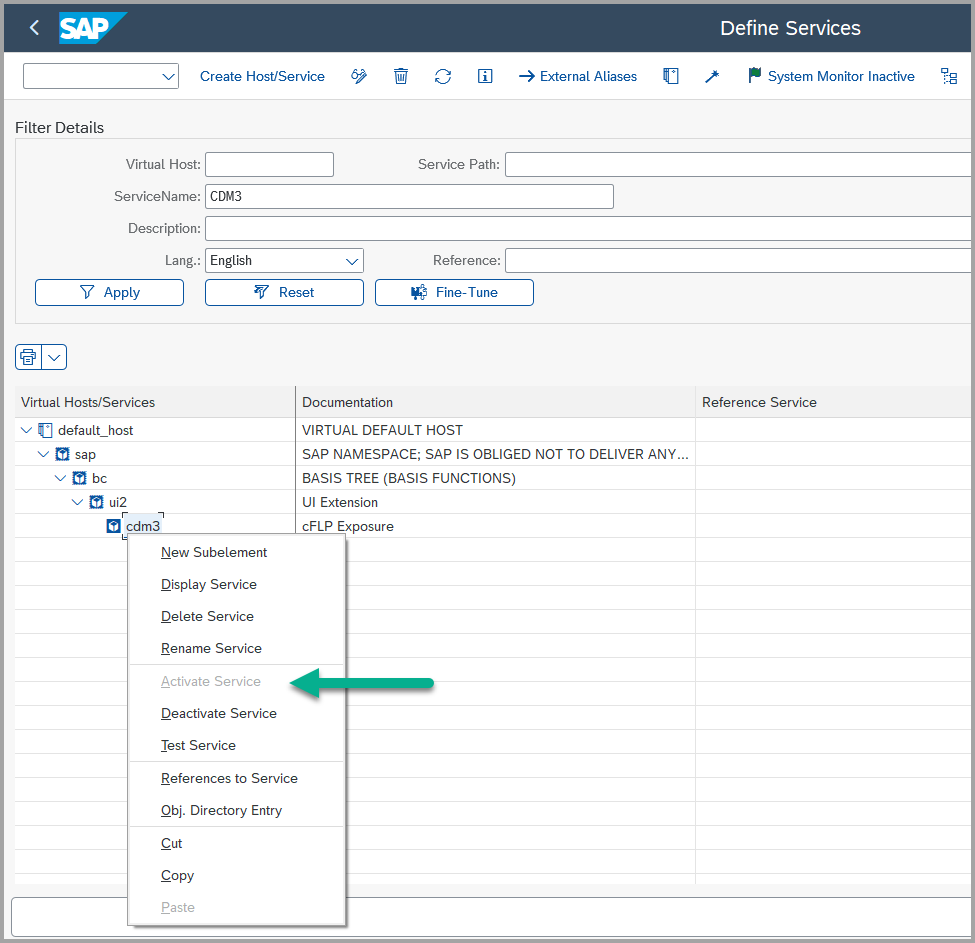The image size is (975, 943).
Task: Click the VIRTUAL DEFAULT HOST cell
Action: coord(496,430)
